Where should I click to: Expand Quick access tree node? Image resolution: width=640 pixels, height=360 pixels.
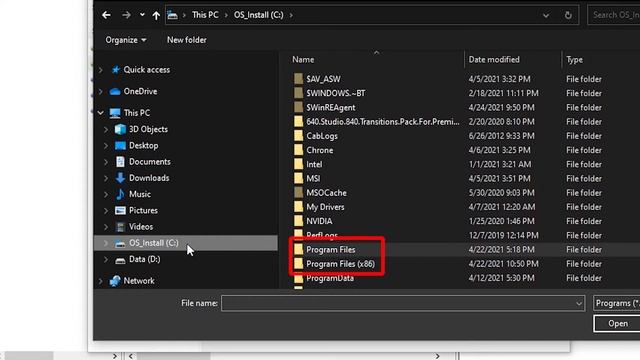[100, 70]
